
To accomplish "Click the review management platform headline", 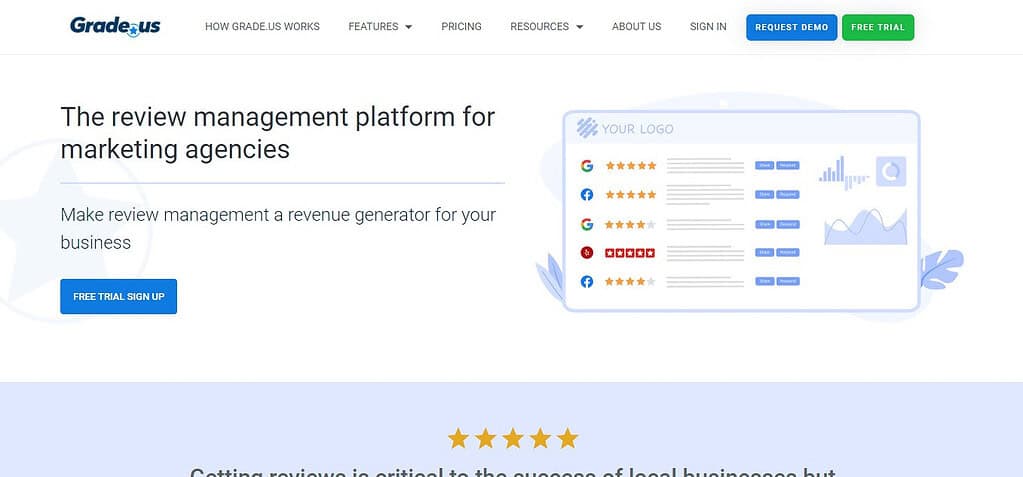I will click(x=278, y=133).
